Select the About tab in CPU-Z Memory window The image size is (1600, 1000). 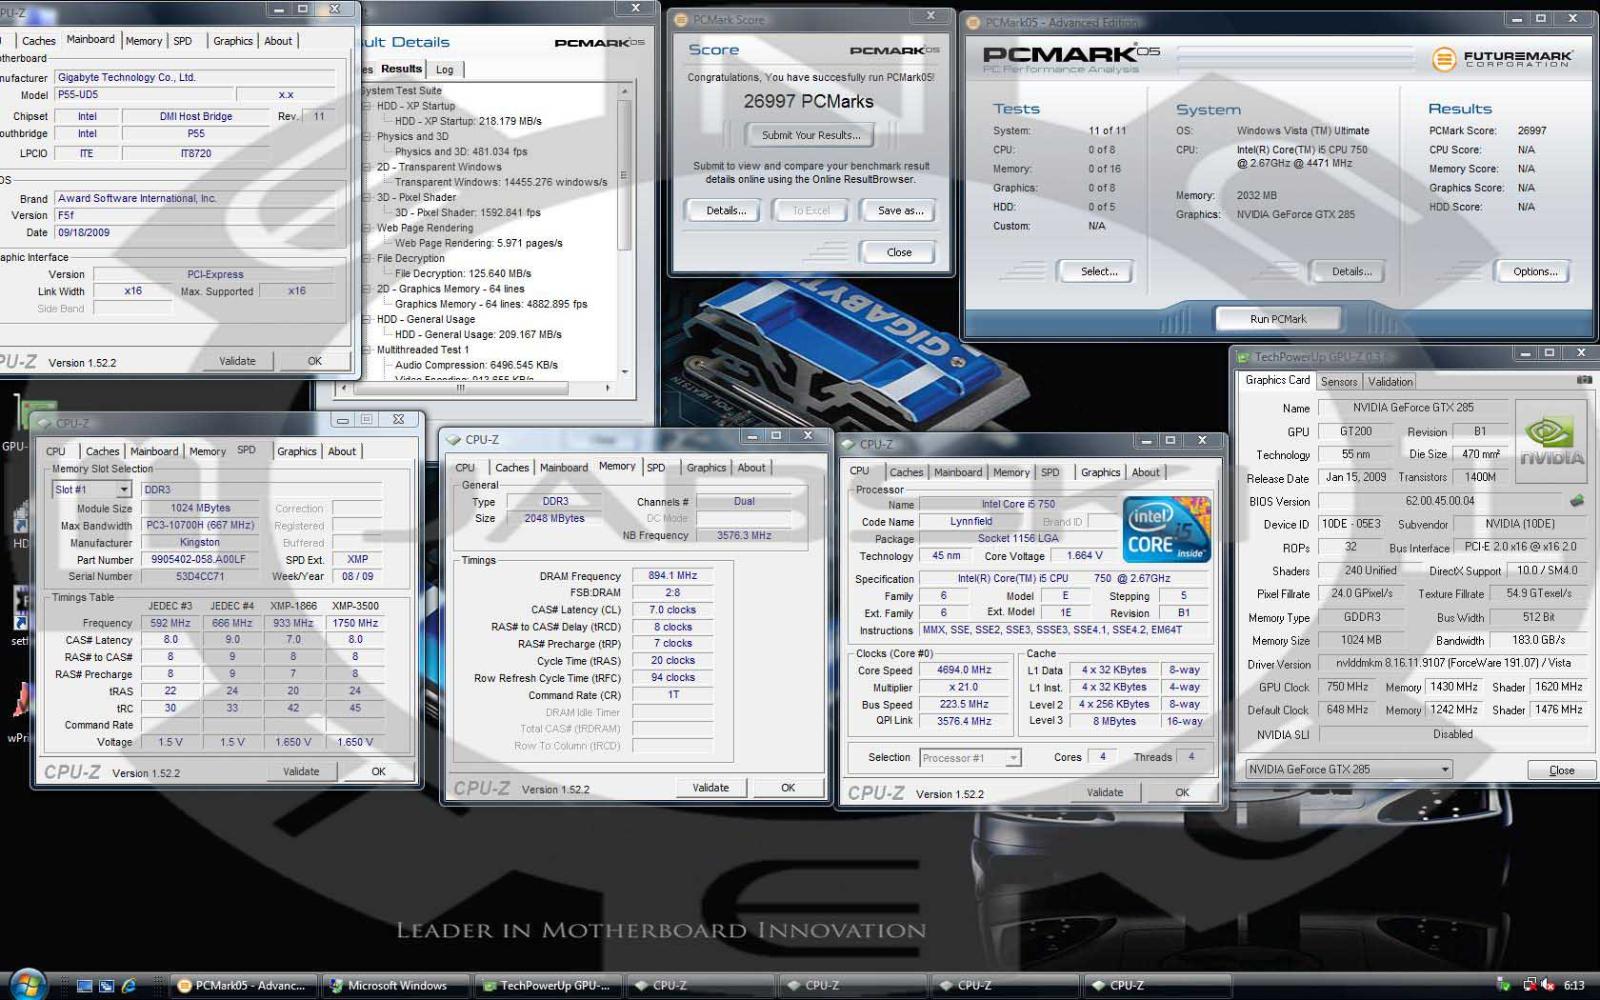[x=752, y=468]
